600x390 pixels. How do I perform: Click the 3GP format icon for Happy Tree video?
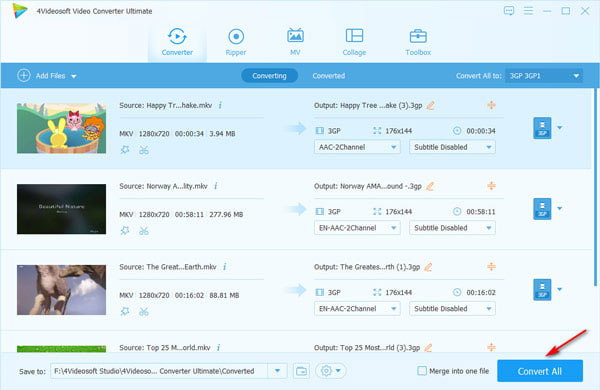point(542,128)
